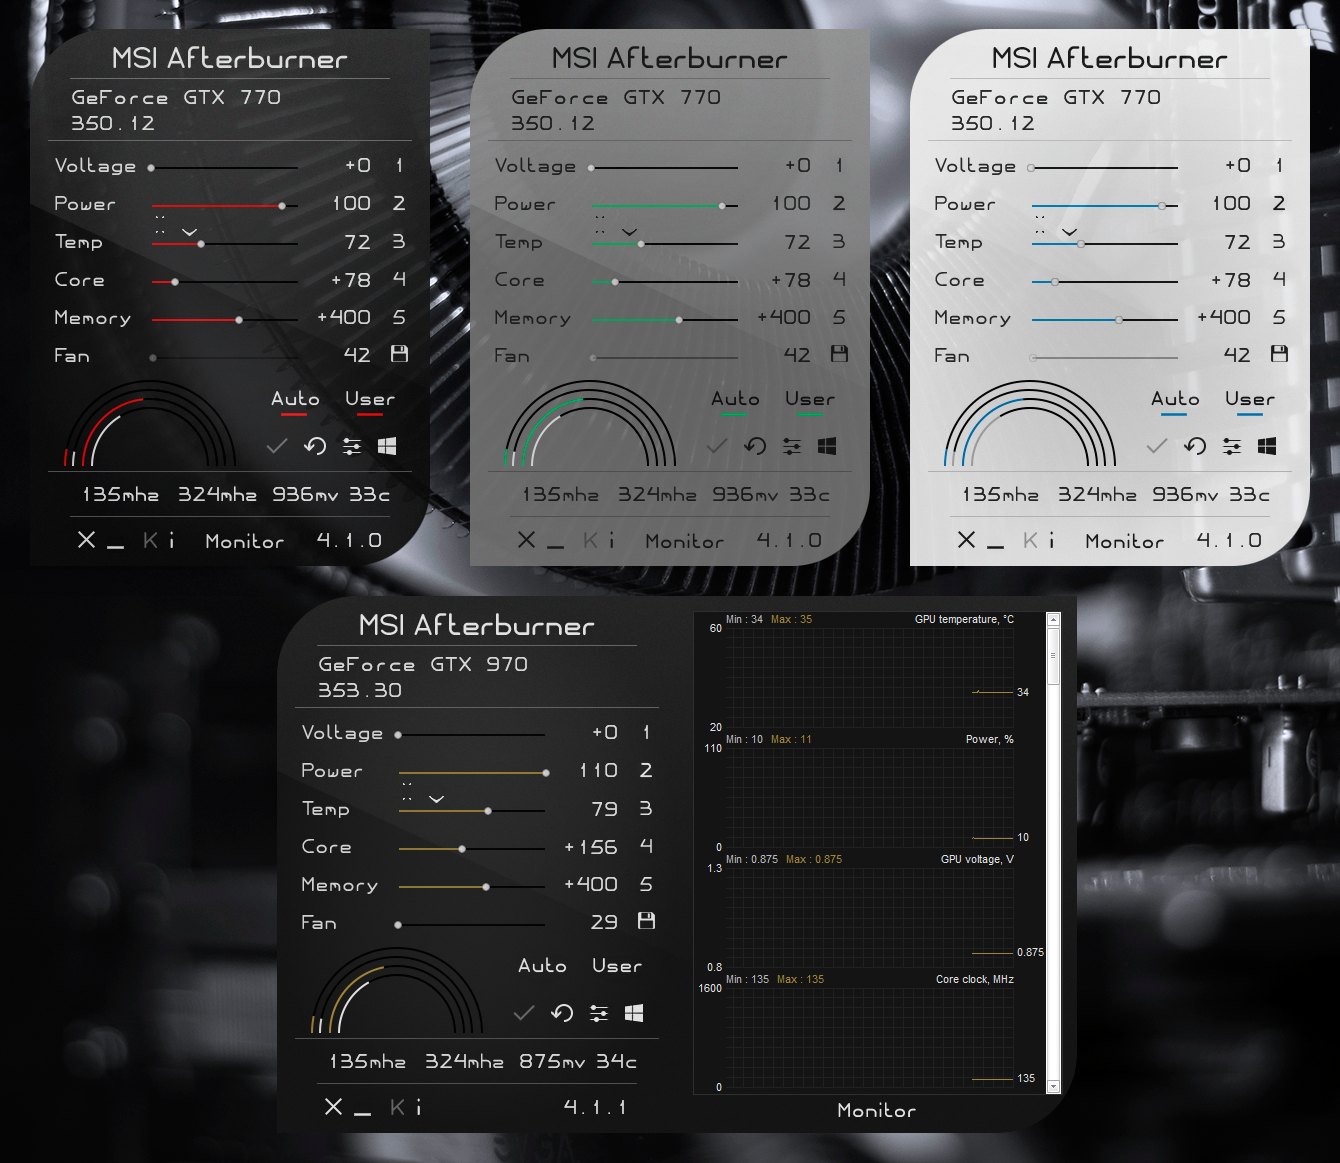Viewport: 1340px width, 1163px height.
Task: Open settings icon in green-accent gray skin
Action: coord(792,447)
